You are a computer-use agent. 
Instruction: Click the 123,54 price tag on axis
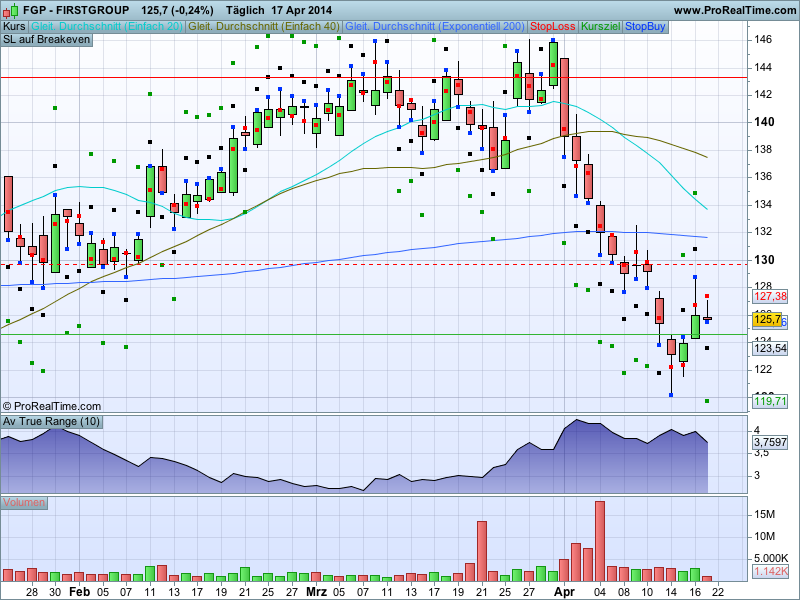point(770,348)
